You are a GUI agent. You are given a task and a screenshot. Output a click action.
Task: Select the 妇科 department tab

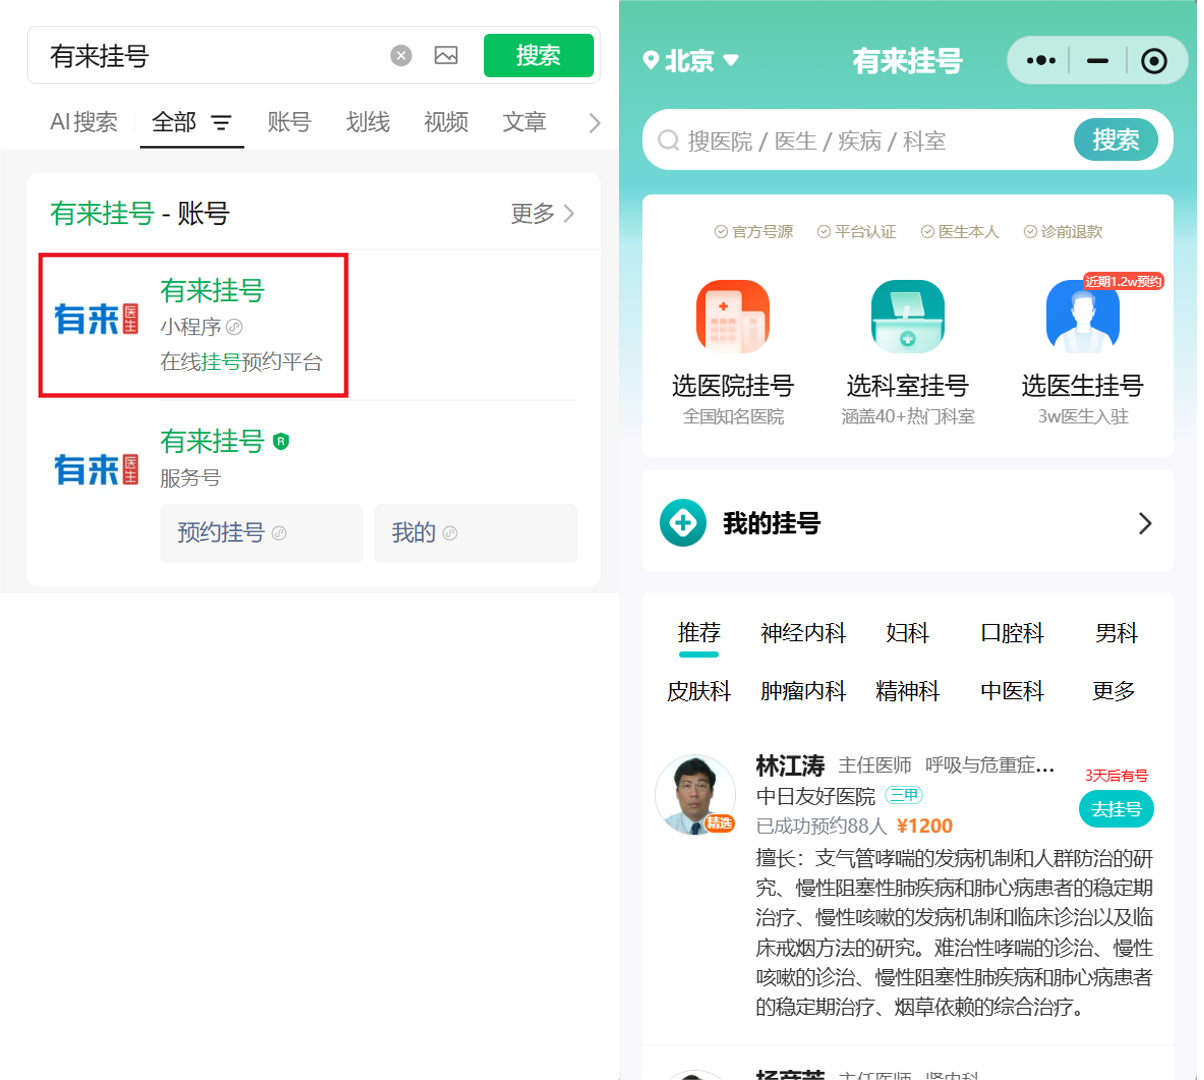coord(908,633)
